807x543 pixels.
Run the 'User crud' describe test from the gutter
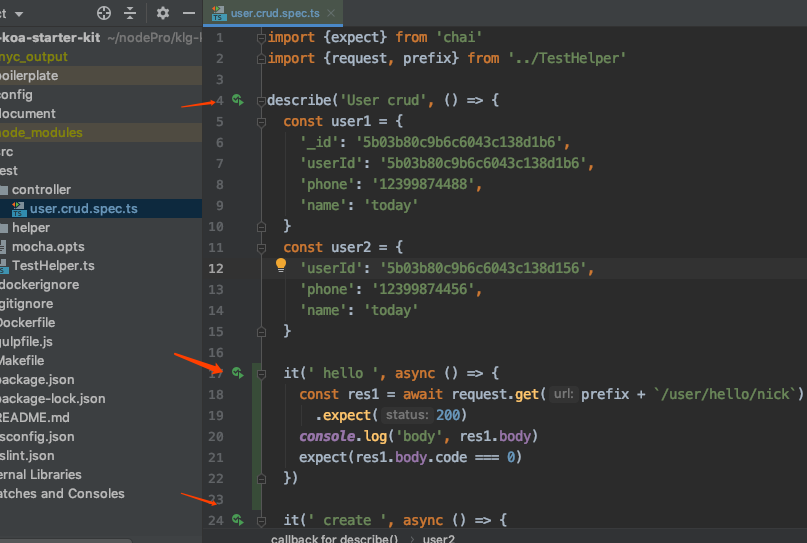click(237, 101)
